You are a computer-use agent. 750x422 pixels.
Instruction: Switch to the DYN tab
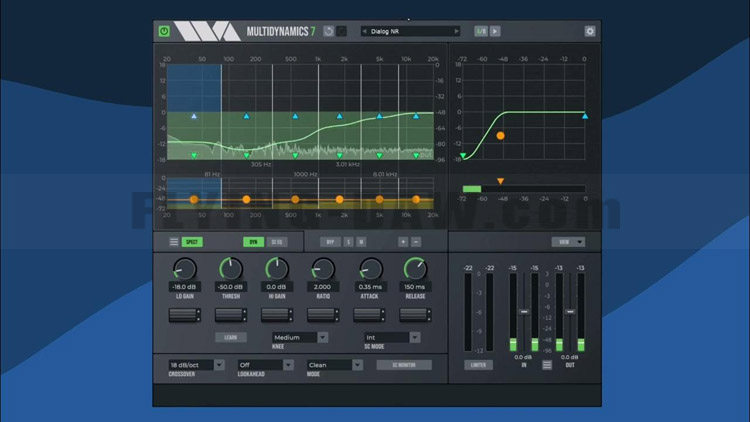[x=254, y=242]
